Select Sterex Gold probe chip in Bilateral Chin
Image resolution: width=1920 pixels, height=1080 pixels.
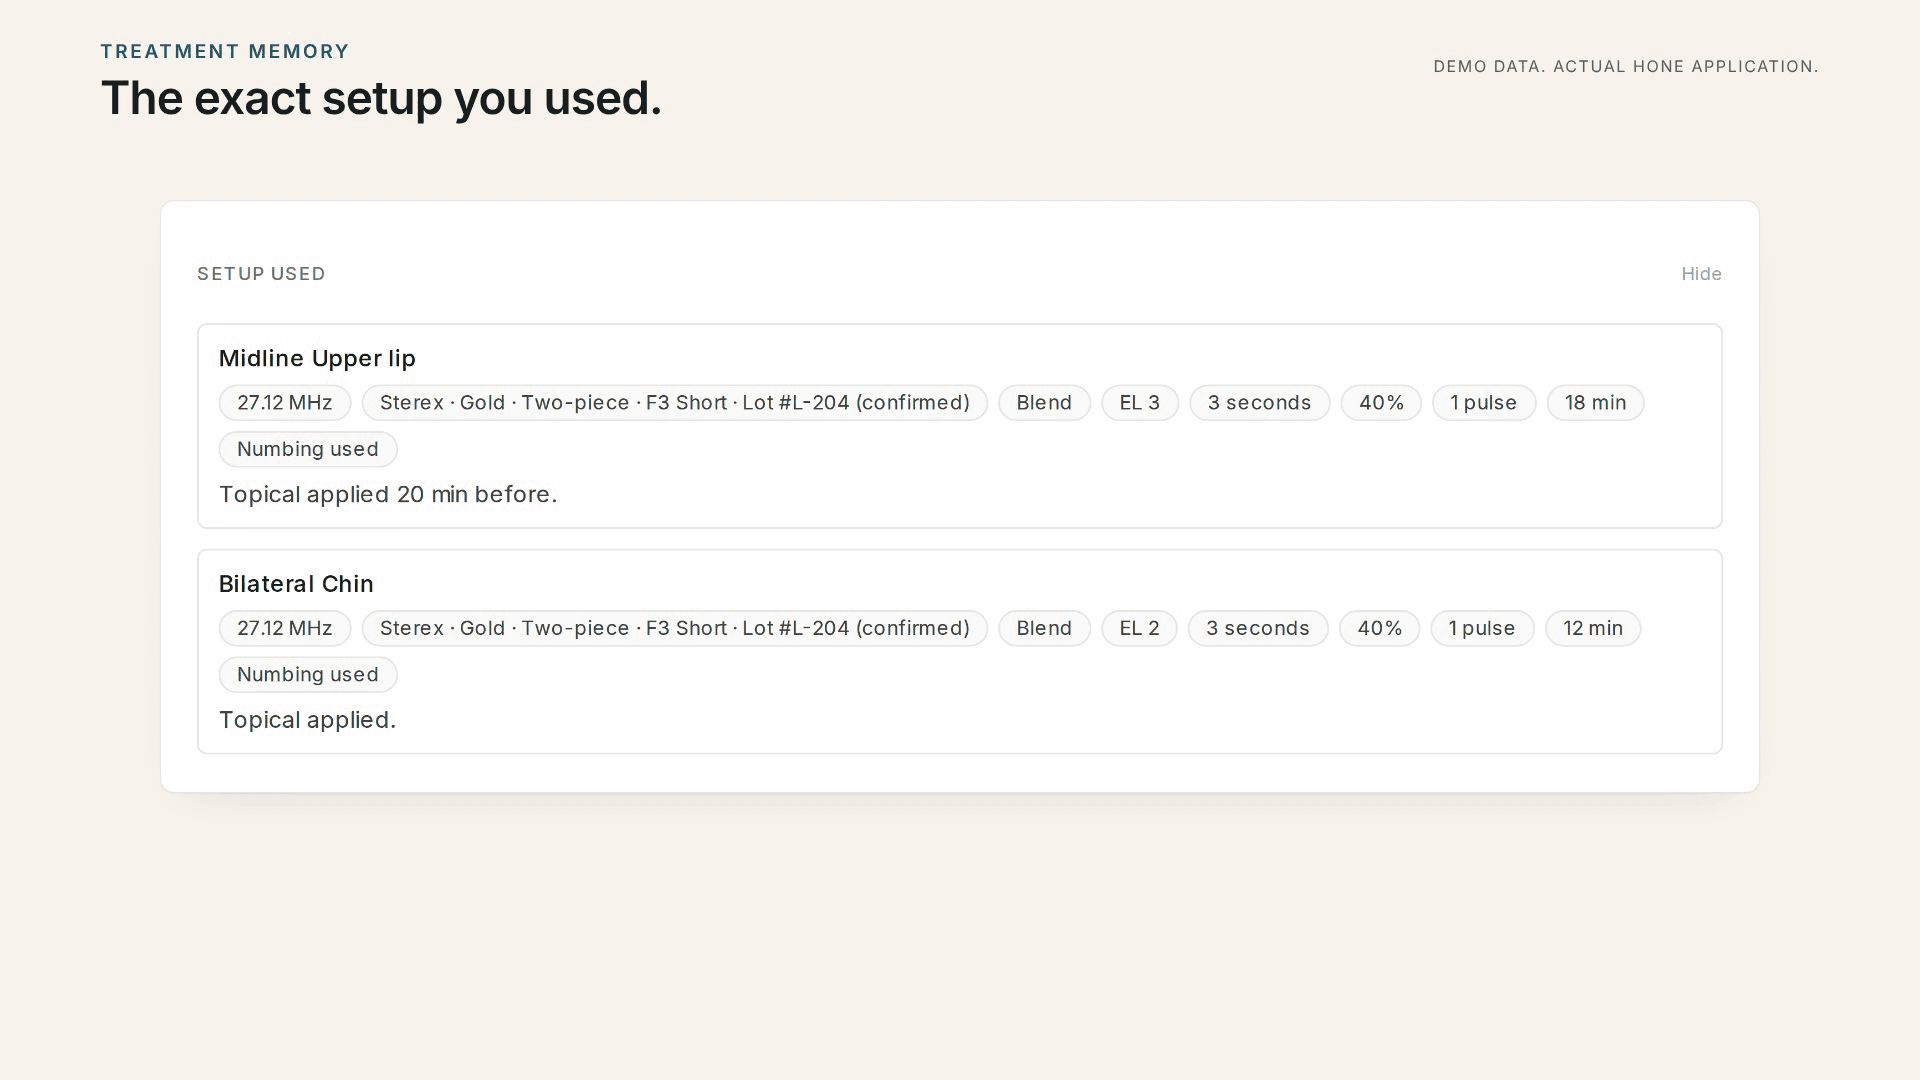[675, 629]
